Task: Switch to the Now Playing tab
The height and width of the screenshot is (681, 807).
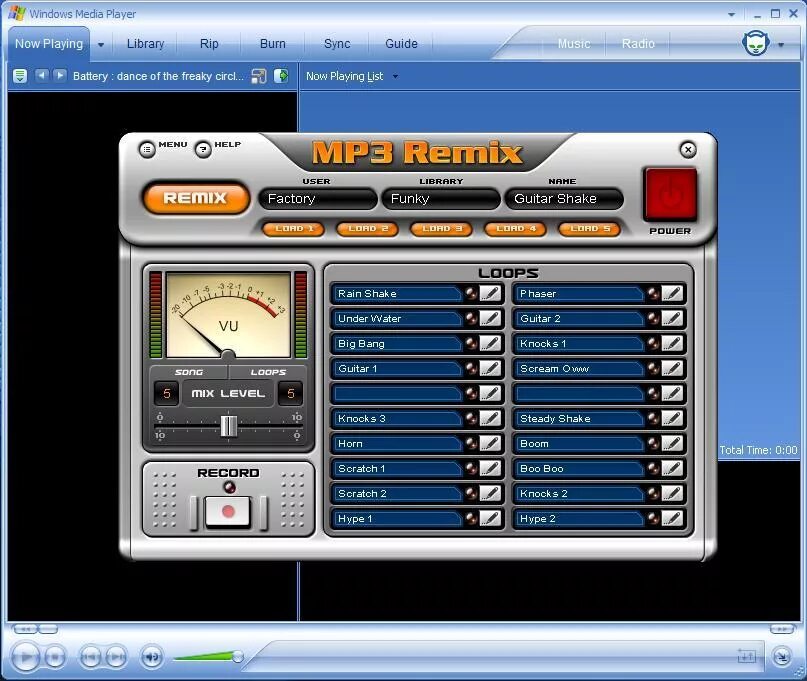Action: point(49,44)
